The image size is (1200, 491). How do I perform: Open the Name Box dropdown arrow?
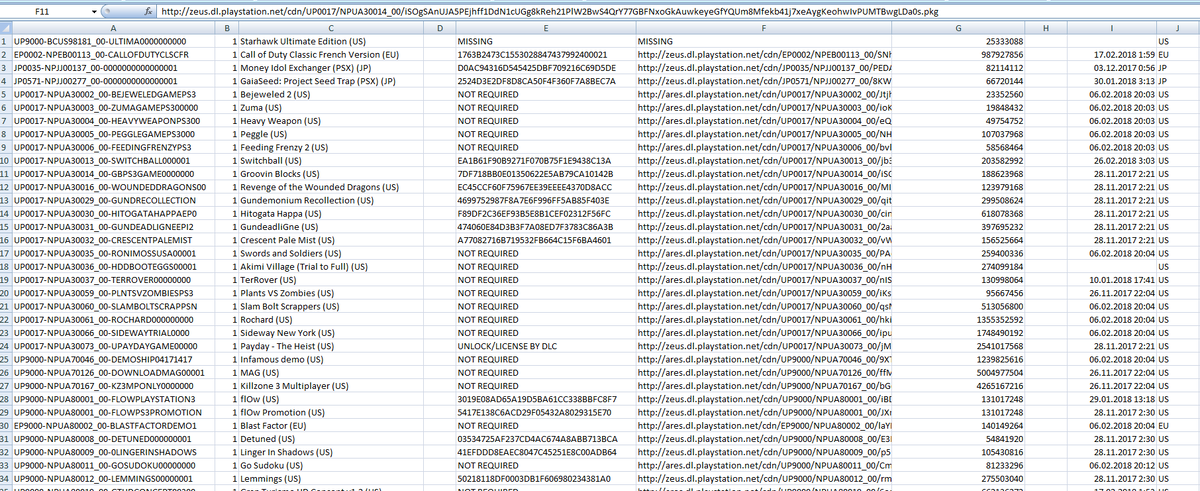(95, 11)
